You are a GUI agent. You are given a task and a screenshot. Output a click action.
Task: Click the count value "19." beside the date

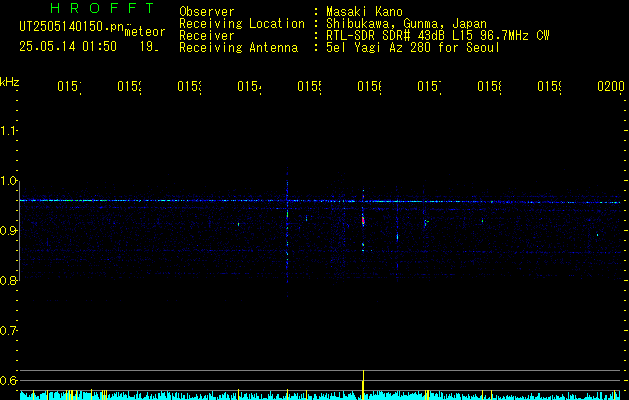(149, 47)
